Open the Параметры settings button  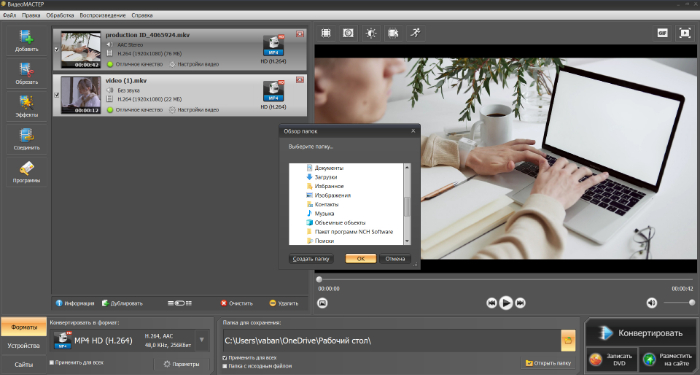[181, 364]
